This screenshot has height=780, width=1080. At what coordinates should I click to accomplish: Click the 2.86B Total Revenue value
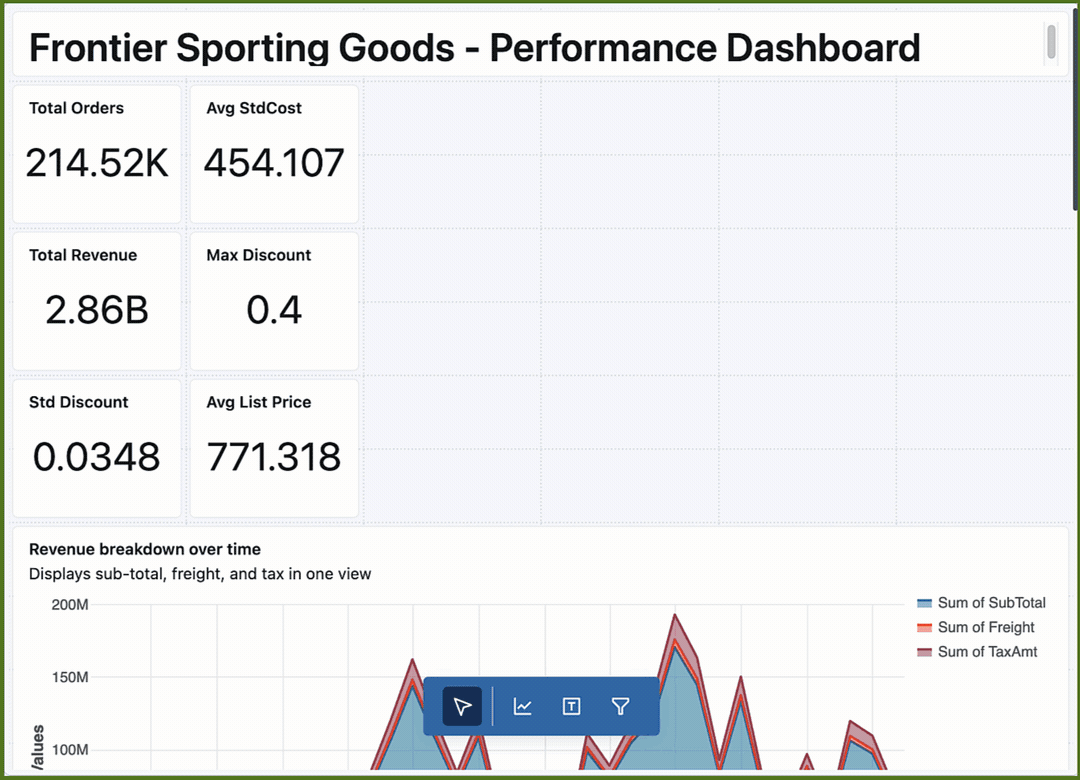(97, 311)
